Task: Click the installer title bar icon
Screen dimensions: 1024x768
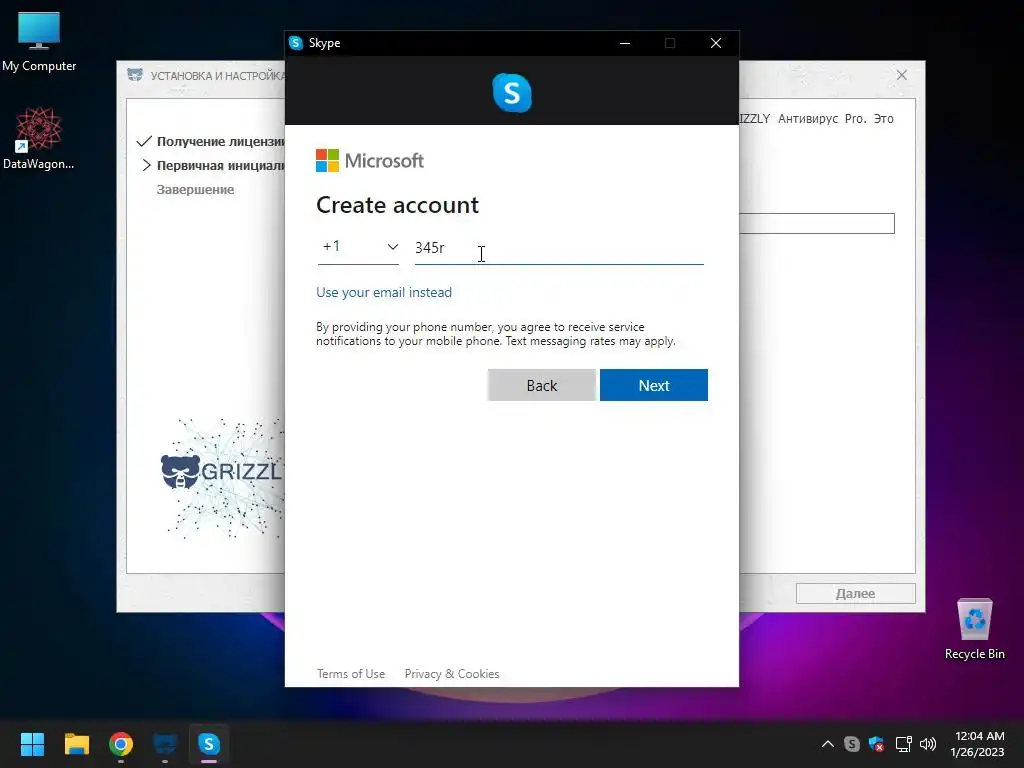Action: point(135,75)
